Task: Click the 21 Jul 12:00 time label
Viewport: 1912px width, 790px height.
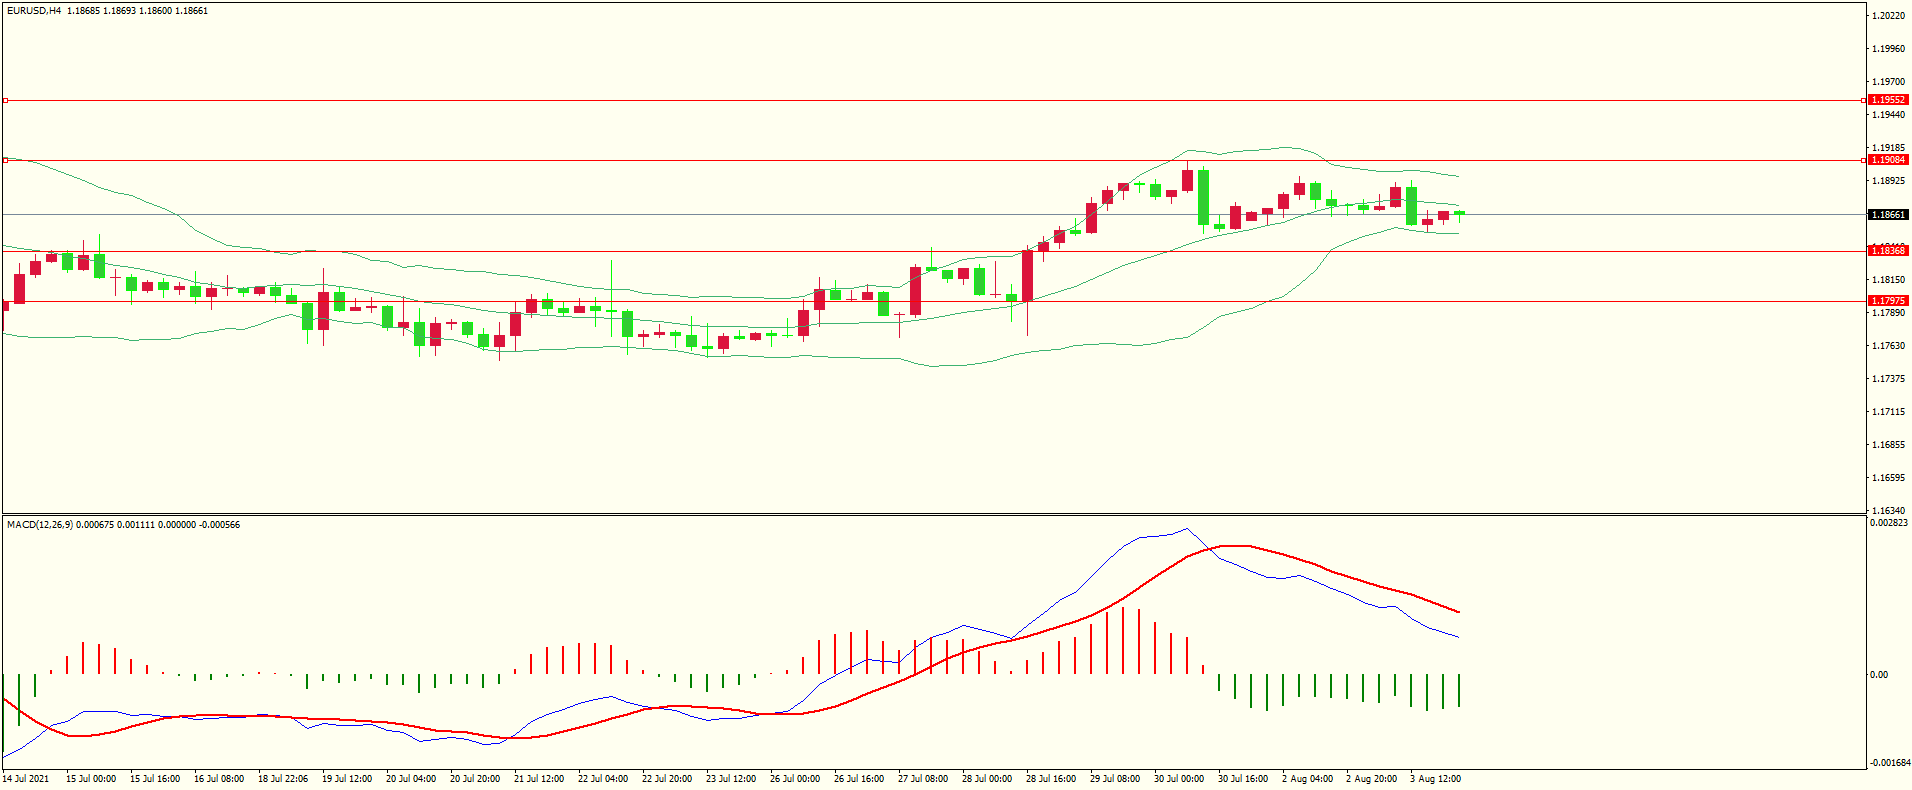Action: click(x=539, y=779)
